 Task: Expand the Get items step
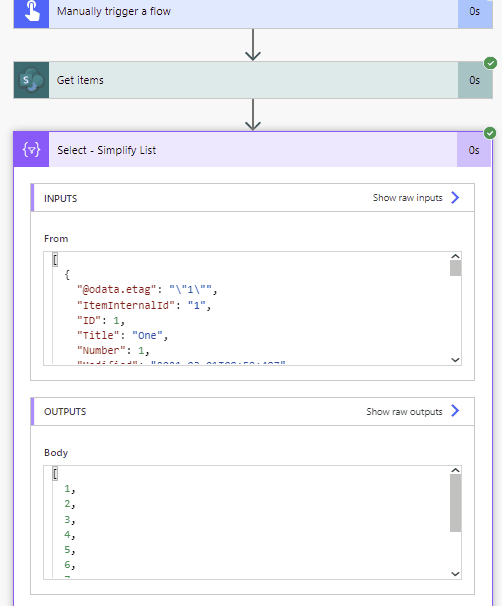click(x=253, y=80)
